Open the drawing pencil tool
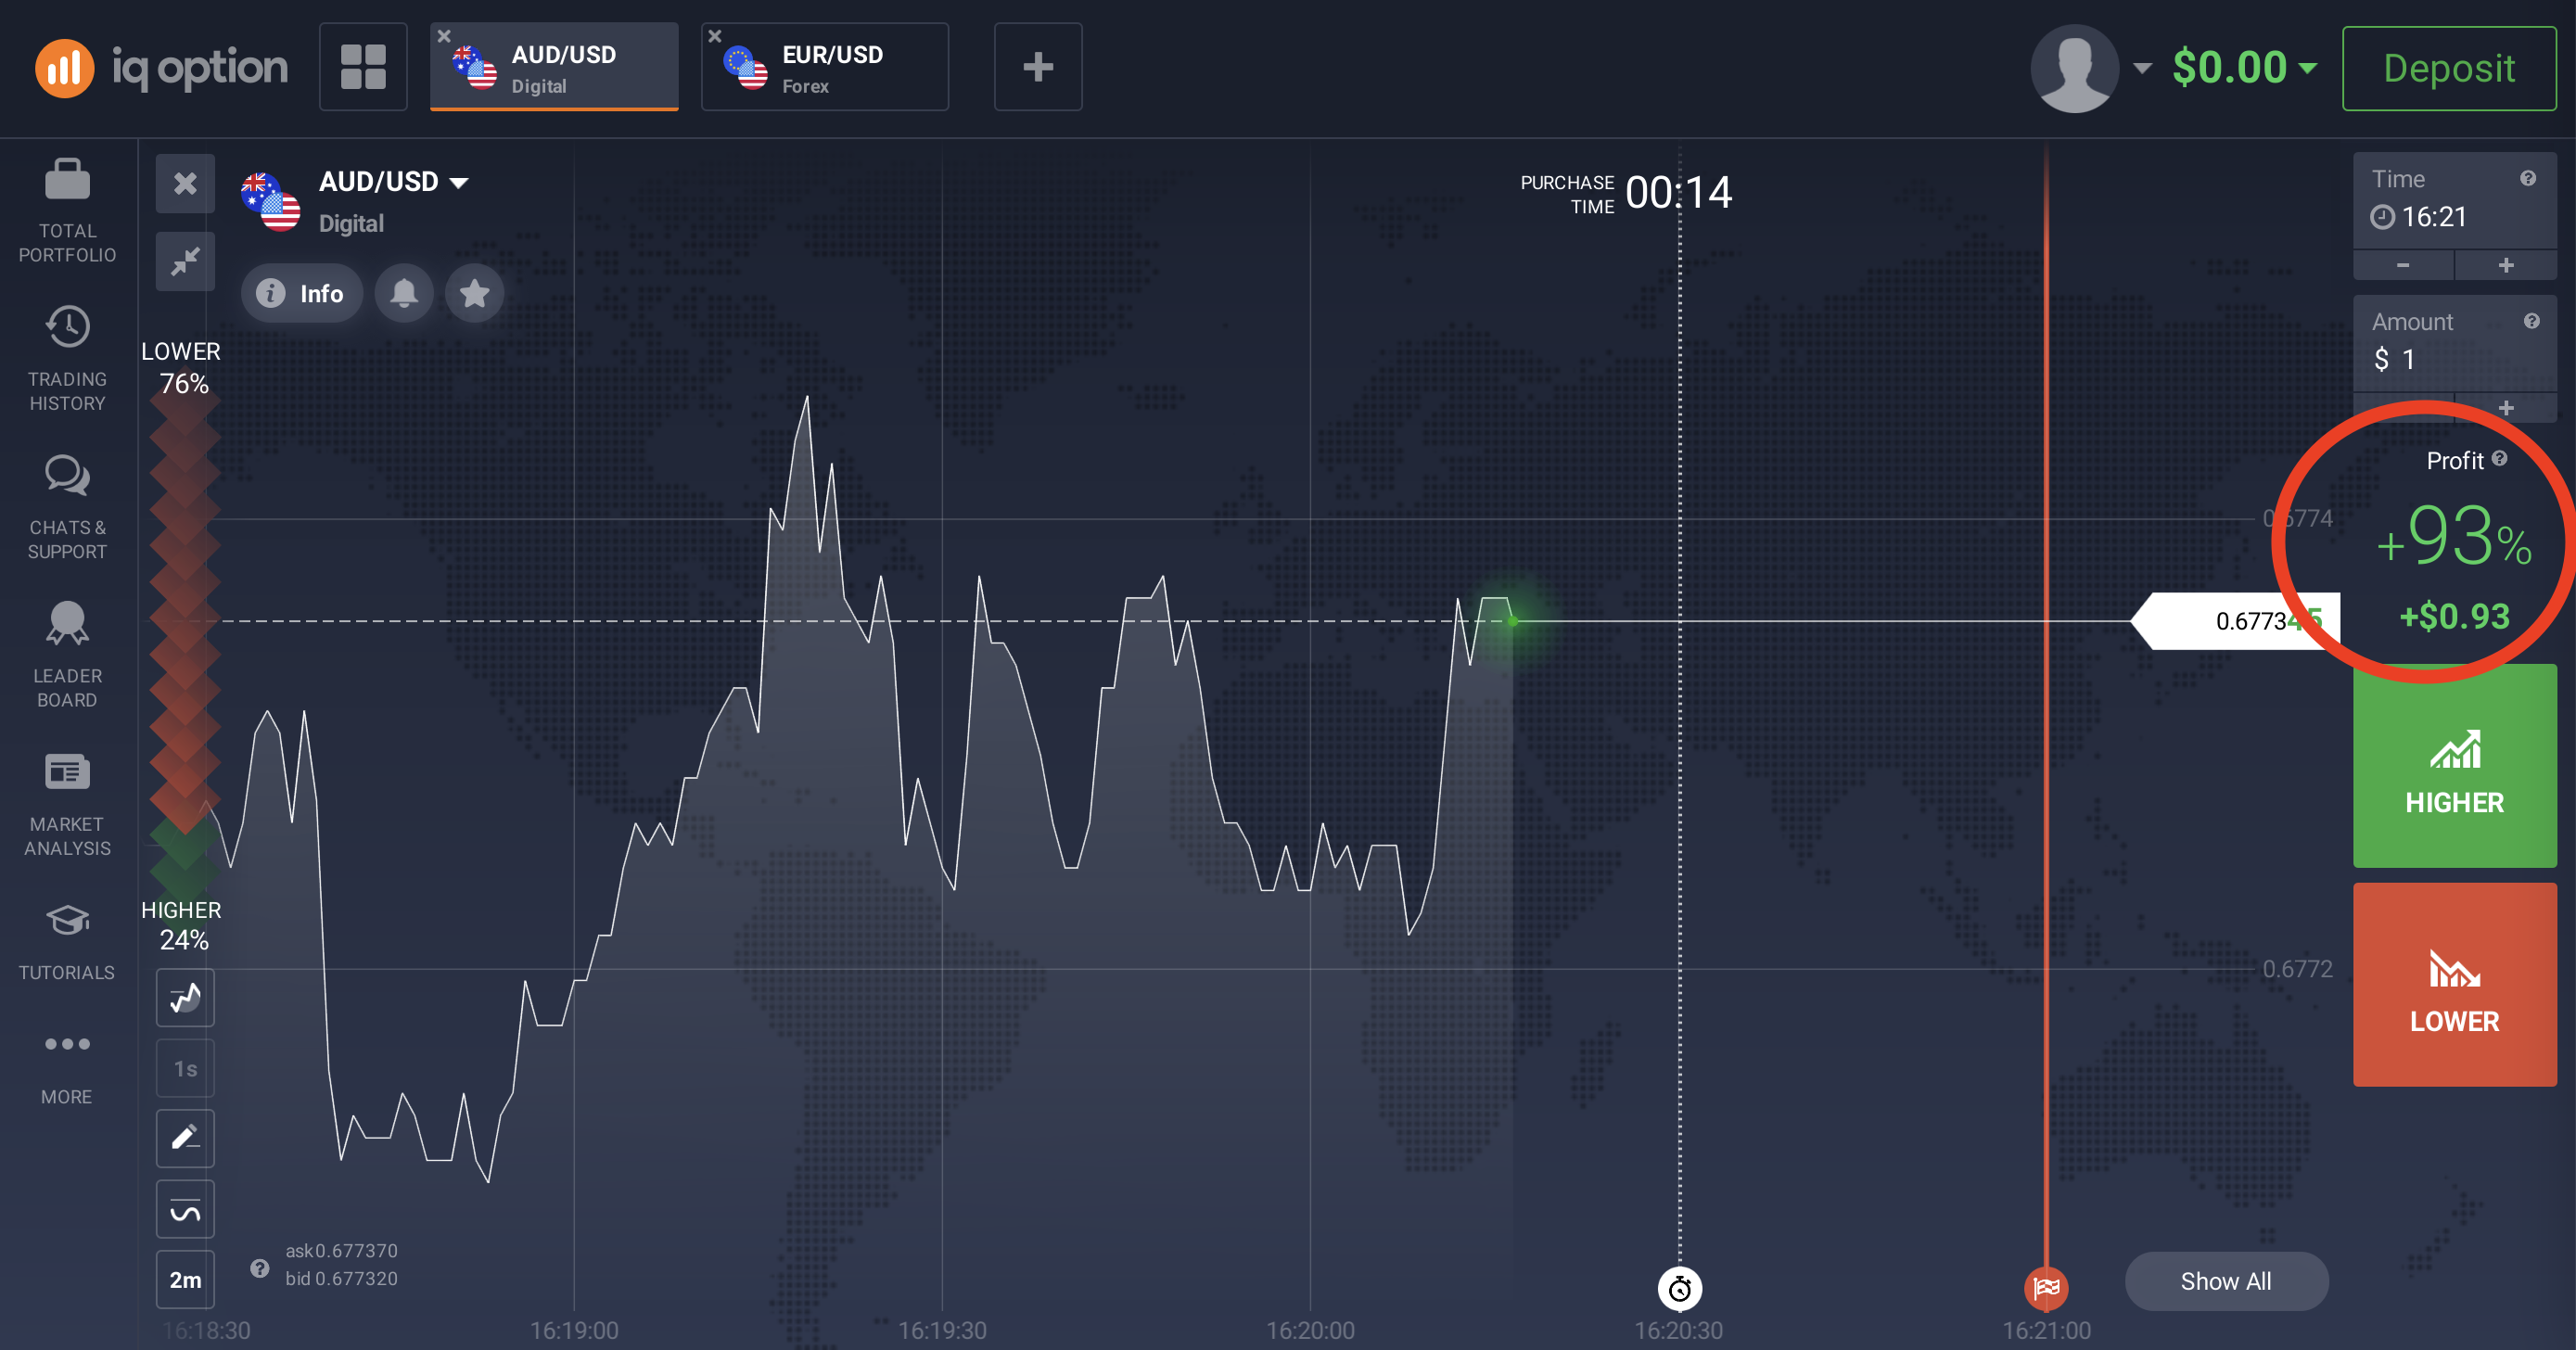This screenshot has width=2576, height=1350. 185,1138
